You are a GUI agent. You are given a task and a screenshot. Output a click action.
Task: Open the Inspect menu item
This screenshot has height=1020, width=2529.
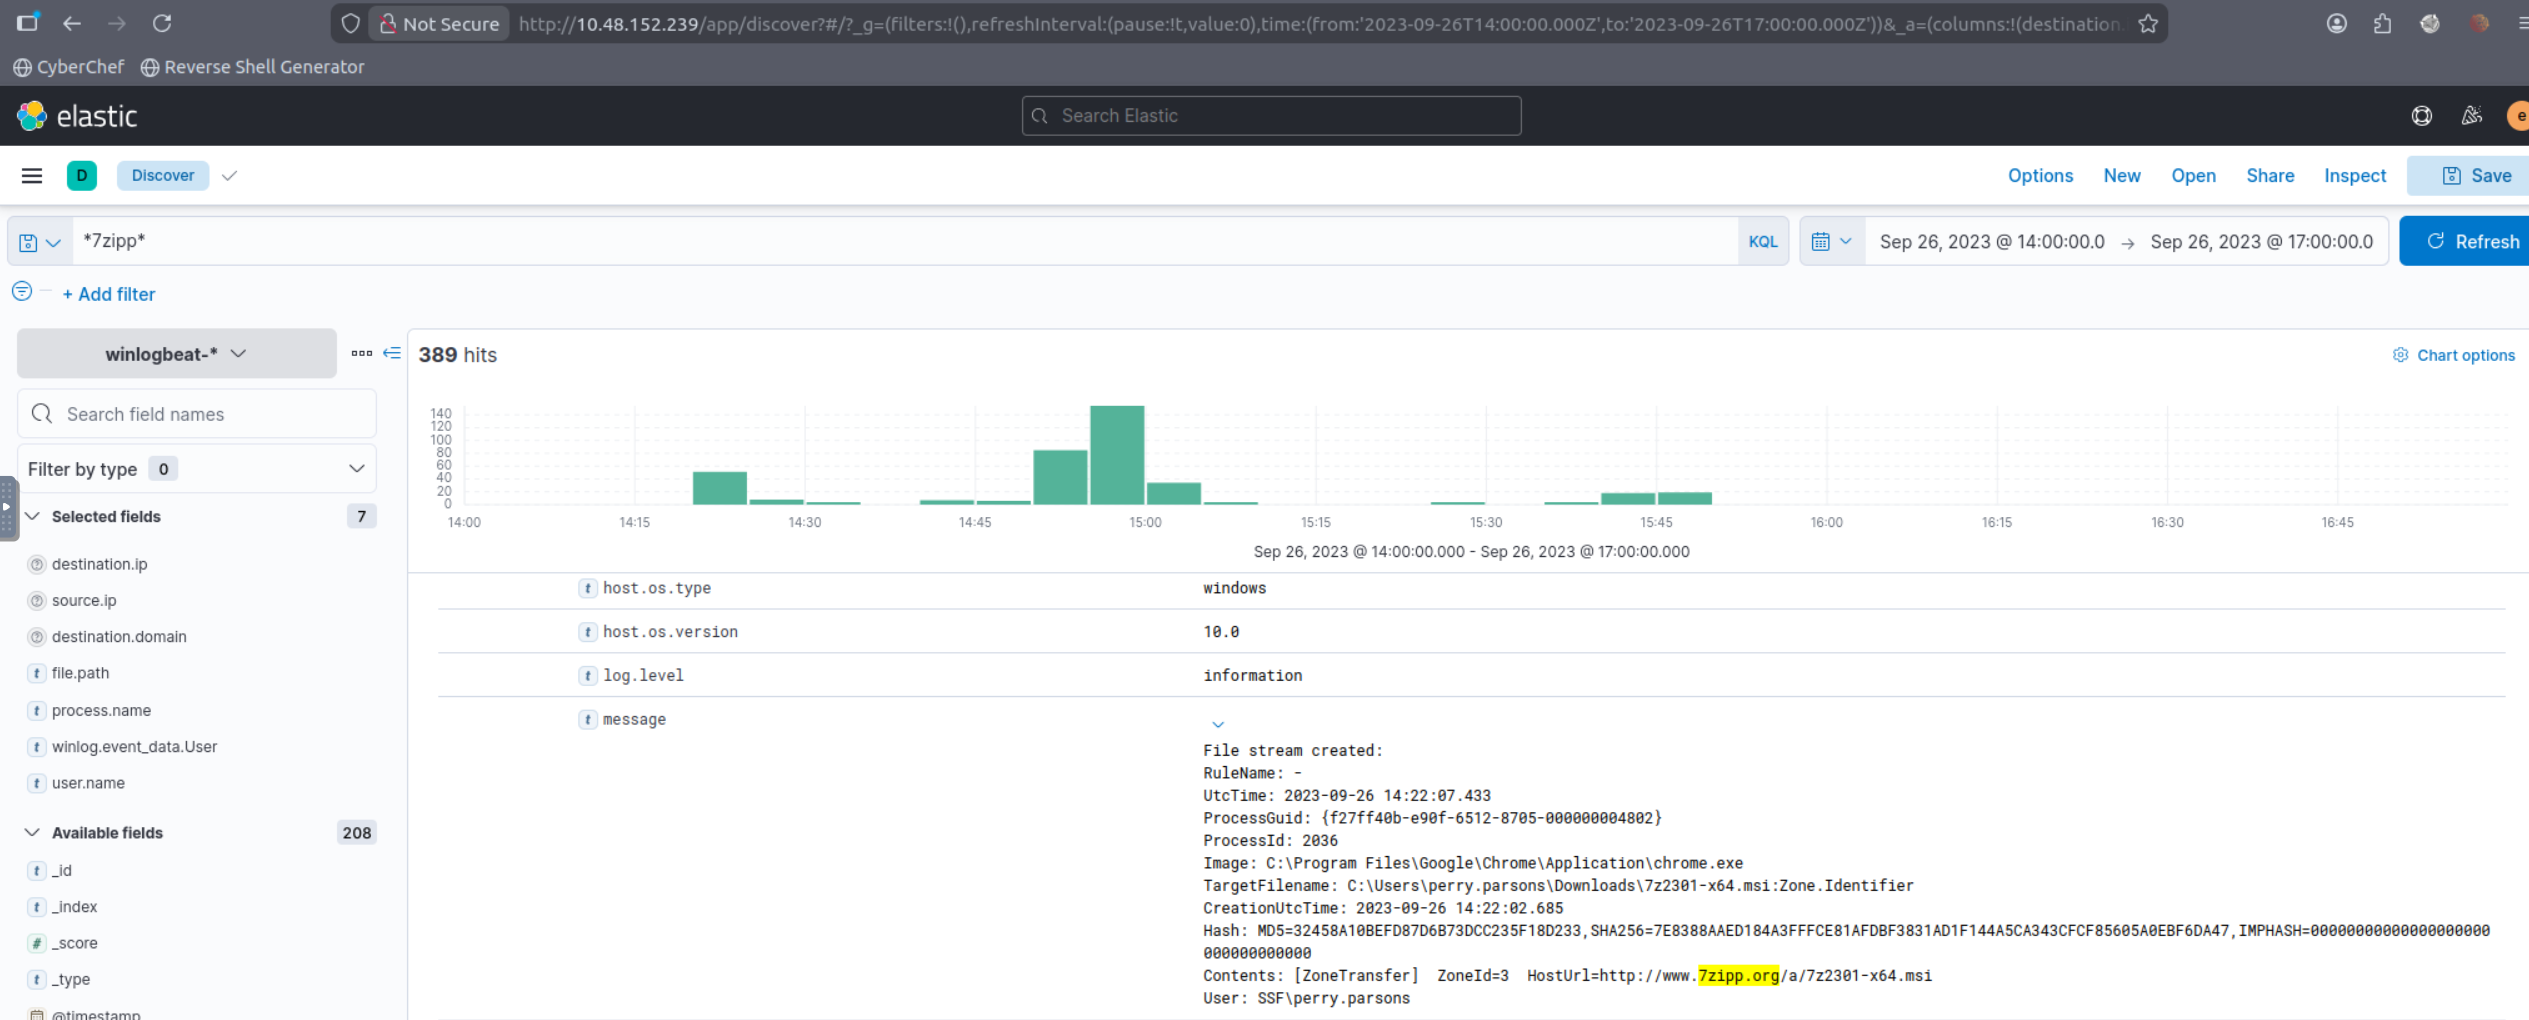pyautogui.click(x=2354, y=176)
